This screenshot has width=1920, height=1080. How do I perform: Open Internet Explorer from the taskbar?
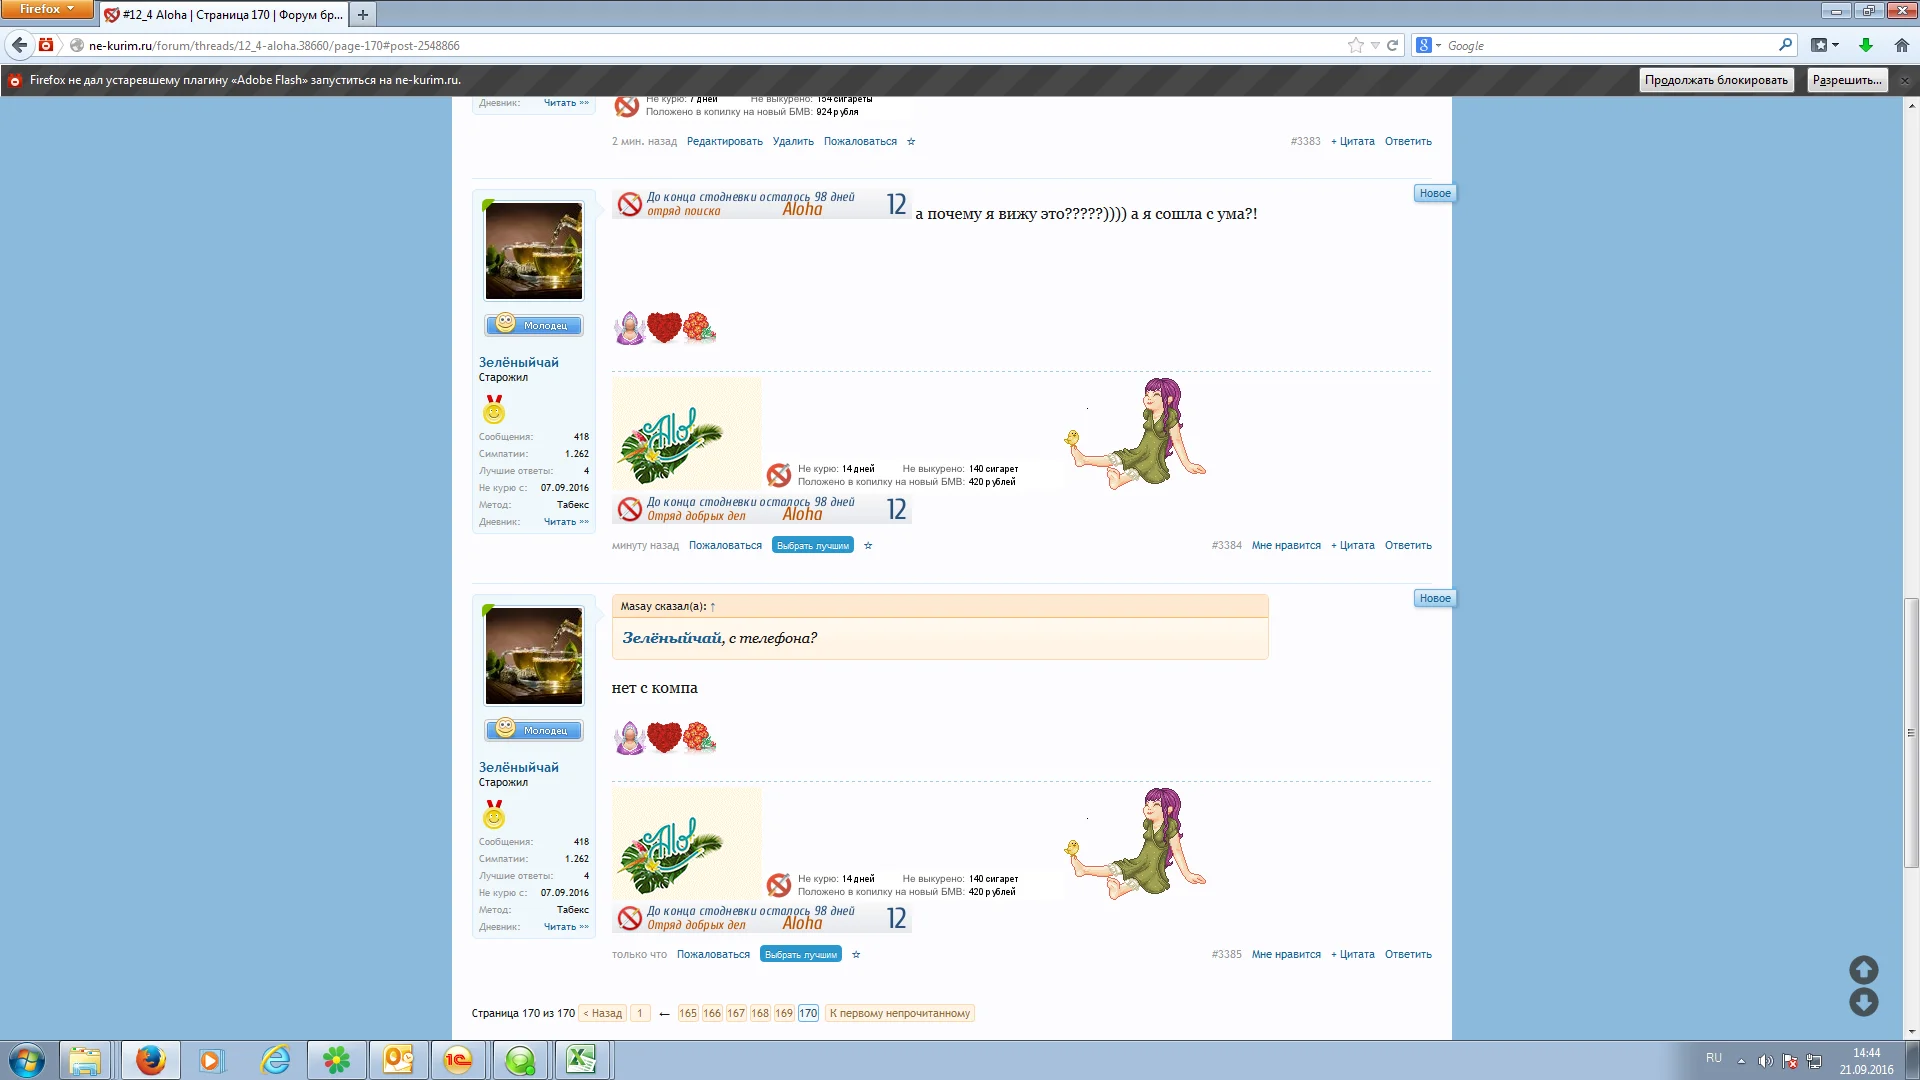tap(275, 1060)
